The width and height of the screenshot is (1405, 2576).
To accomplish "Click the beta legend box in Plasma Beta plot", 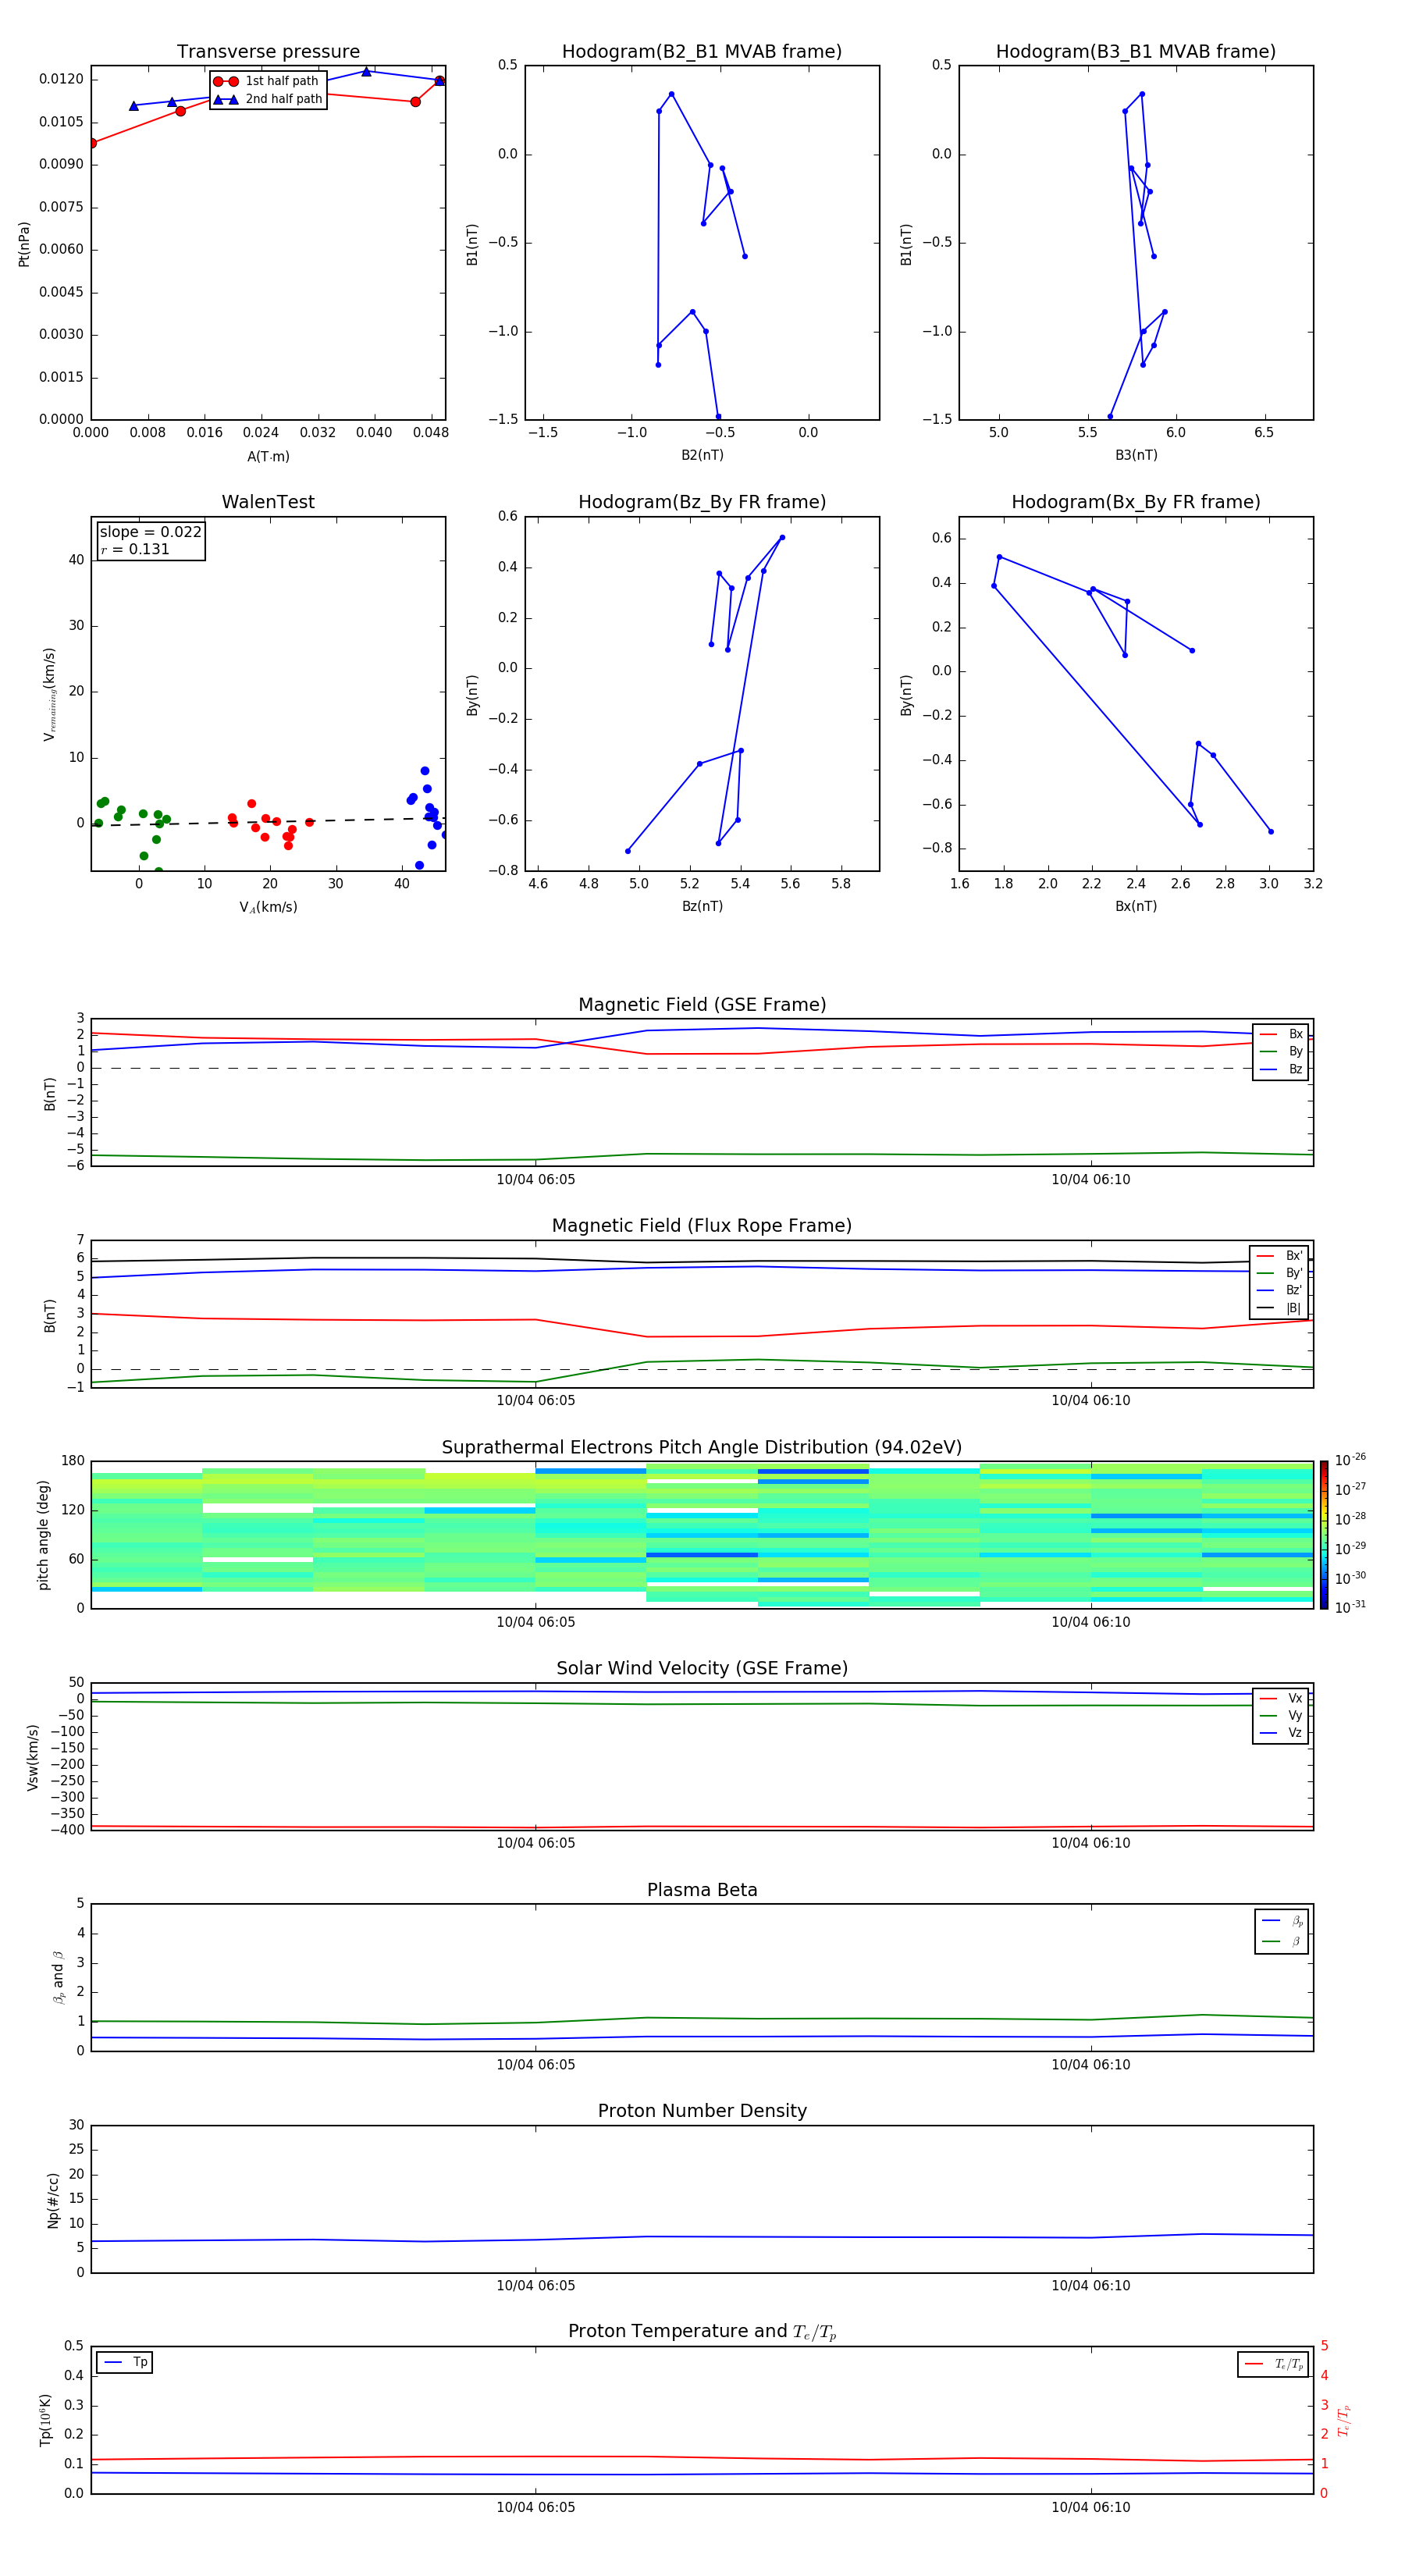I will [1282, 1931].
